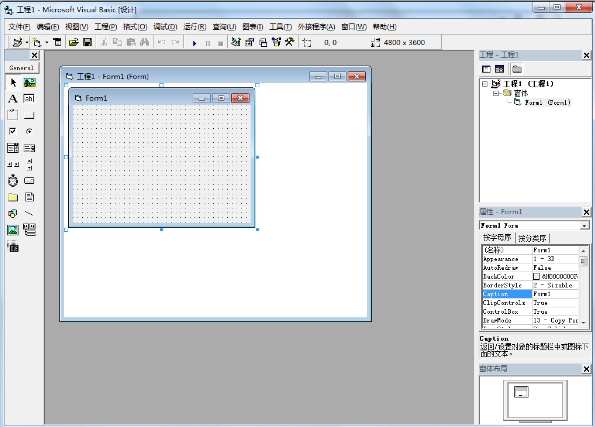Viewport: 595px width, 427px height.
Task: Open the 帮助(H) menu
Action: tap(384, 27)
